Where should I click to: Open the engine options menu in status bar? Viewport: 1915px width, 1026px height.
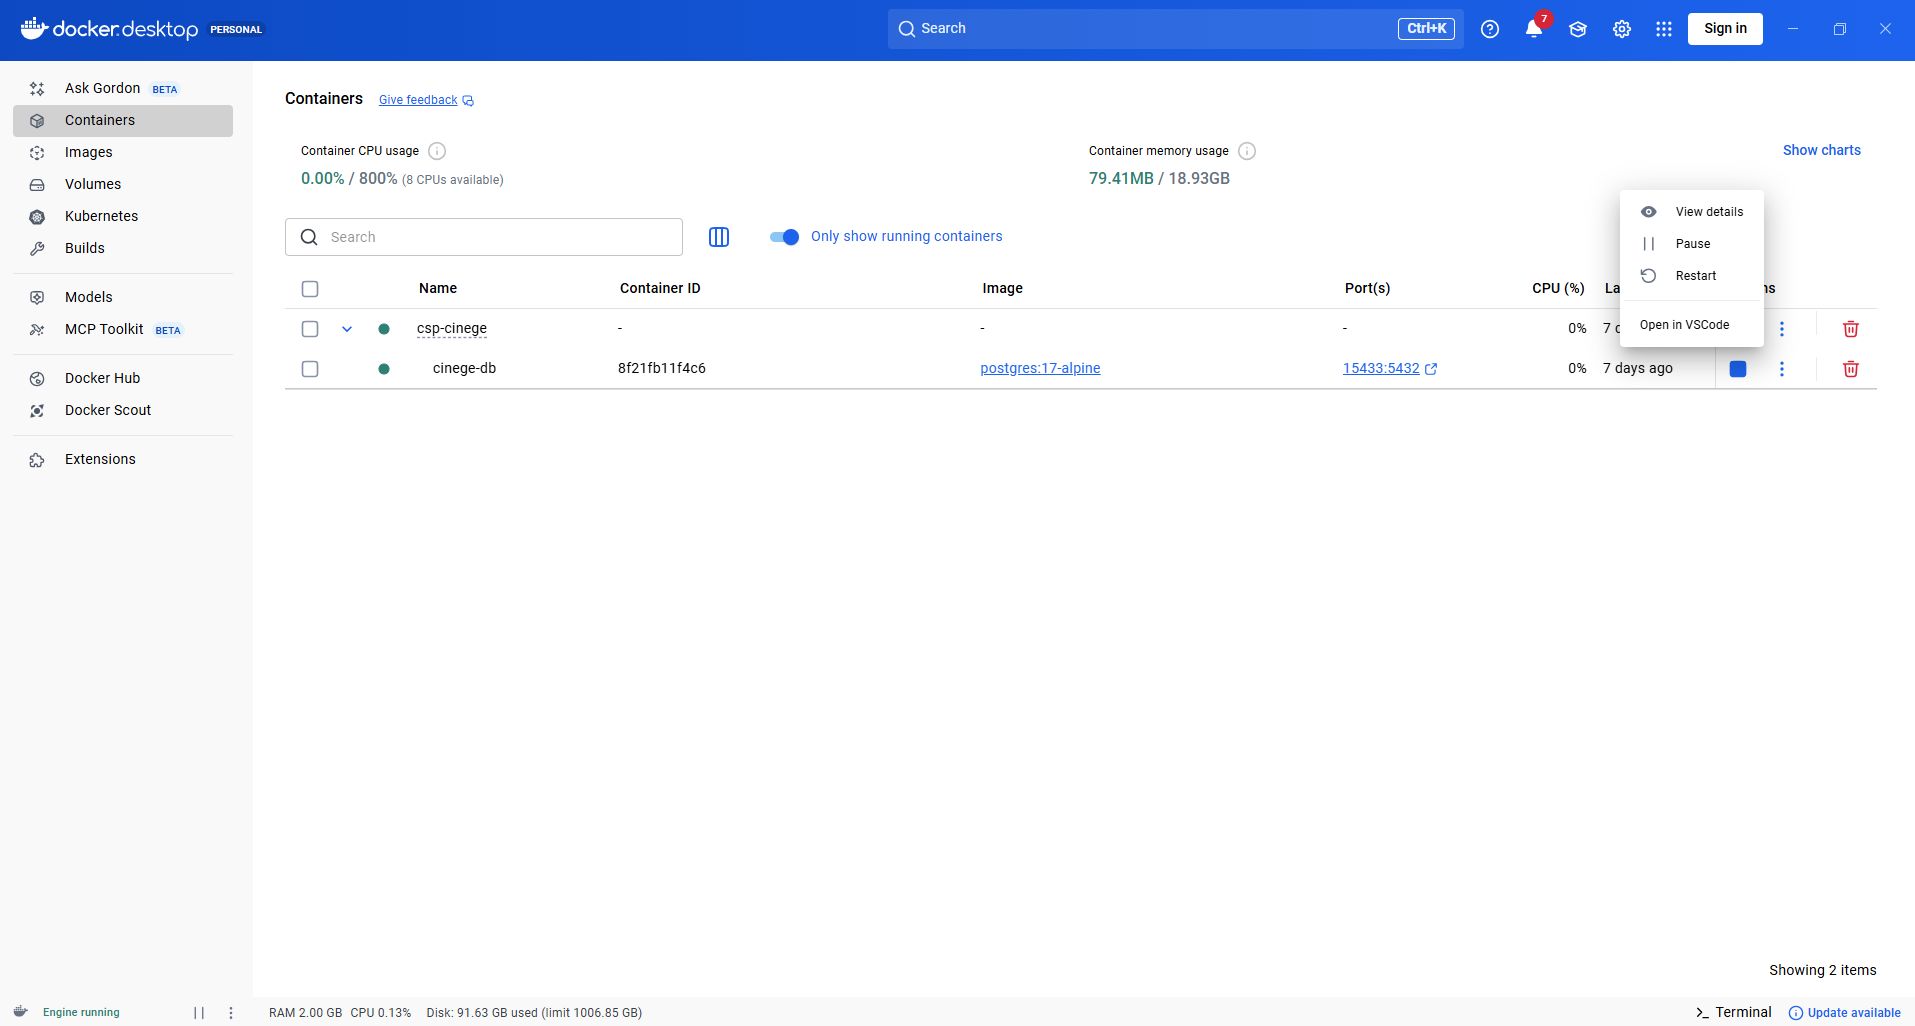(x=231, y=1013)
